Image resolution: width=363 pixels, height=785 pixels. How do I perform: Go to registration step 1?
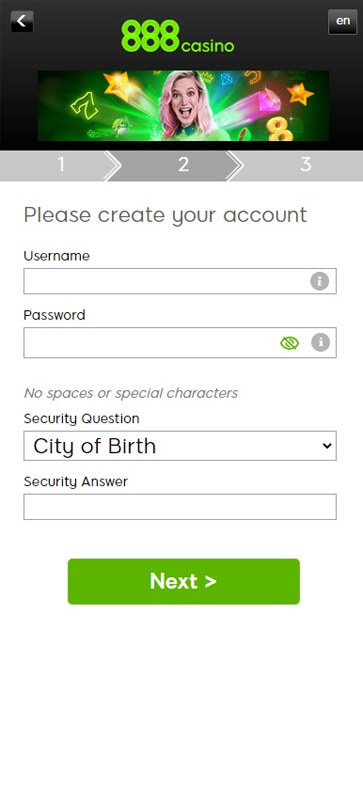coord(61,165)
